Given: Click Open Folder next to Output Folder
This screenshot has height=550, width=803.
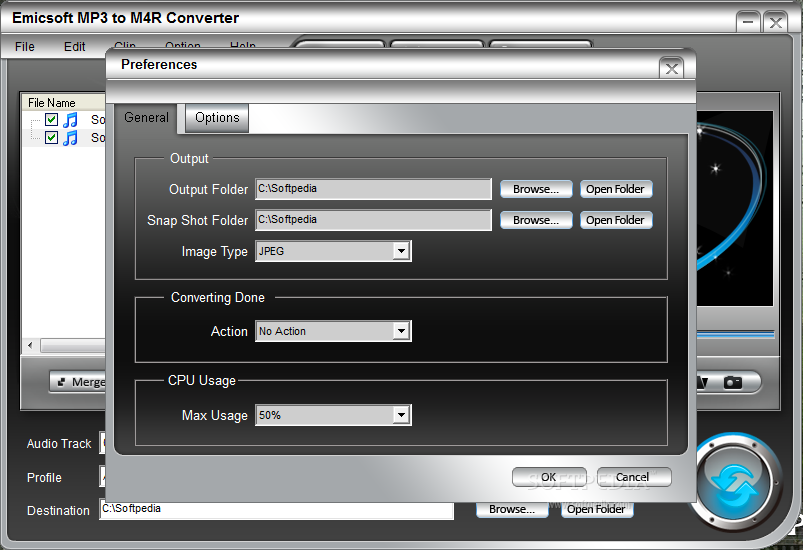Looking at the screenshot, I should [616, 189].
